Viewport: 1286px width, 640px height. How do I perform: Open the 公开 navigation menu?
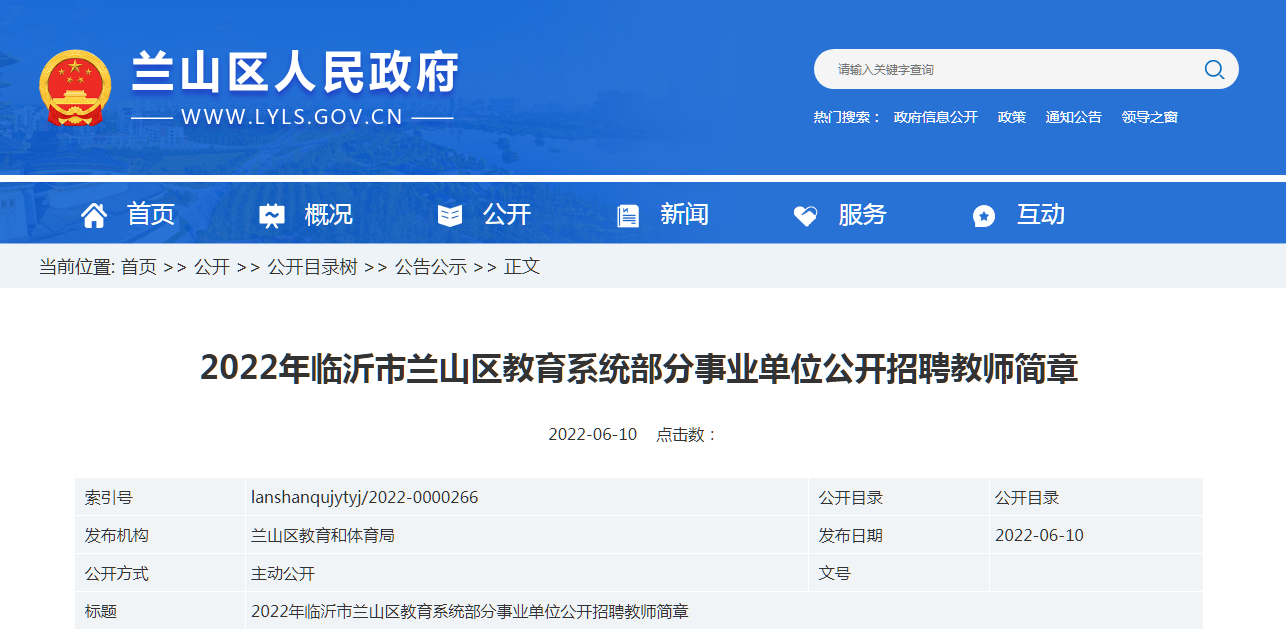[x=507, y=214]
